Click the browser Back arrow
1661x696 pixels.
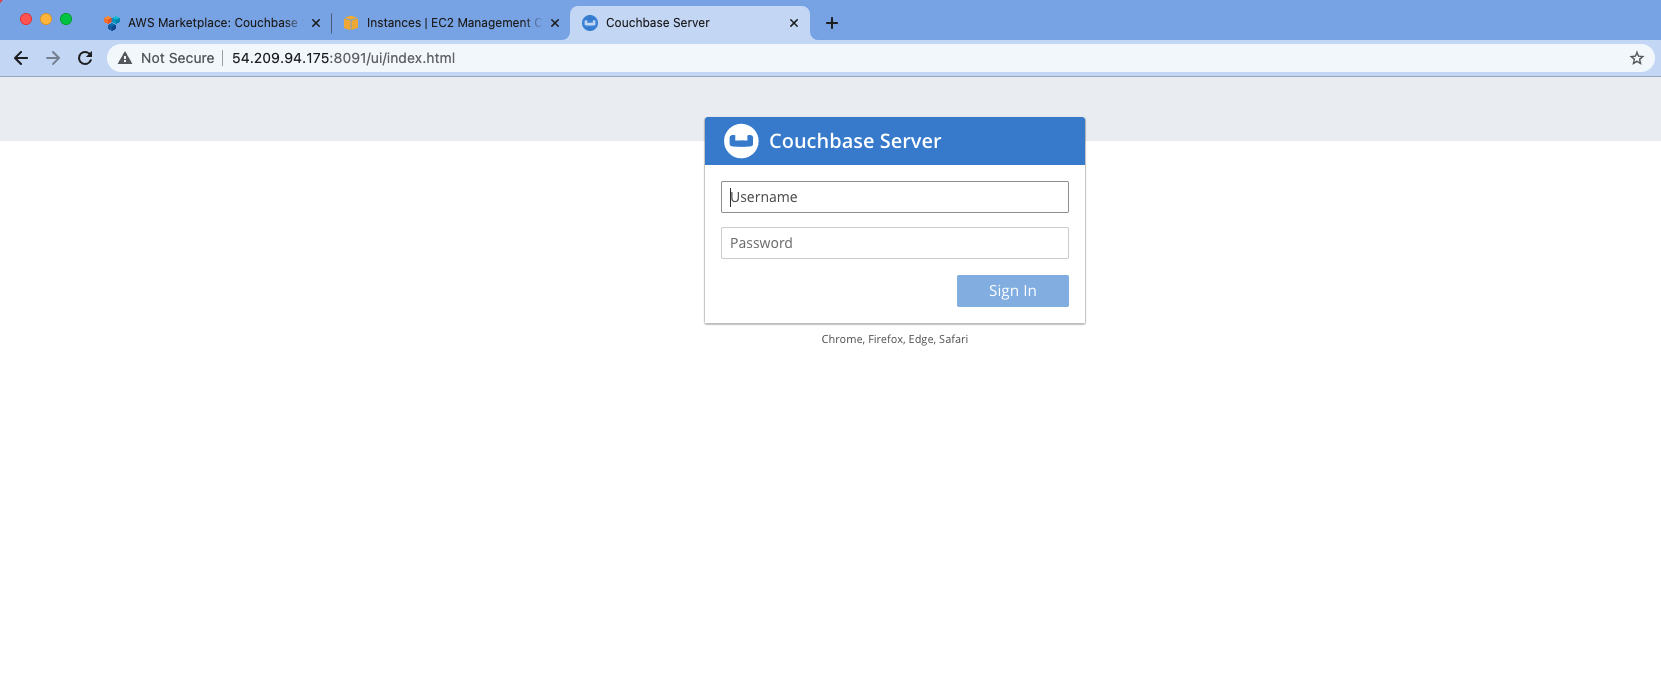pyautogui.click(x=21, y=58)
